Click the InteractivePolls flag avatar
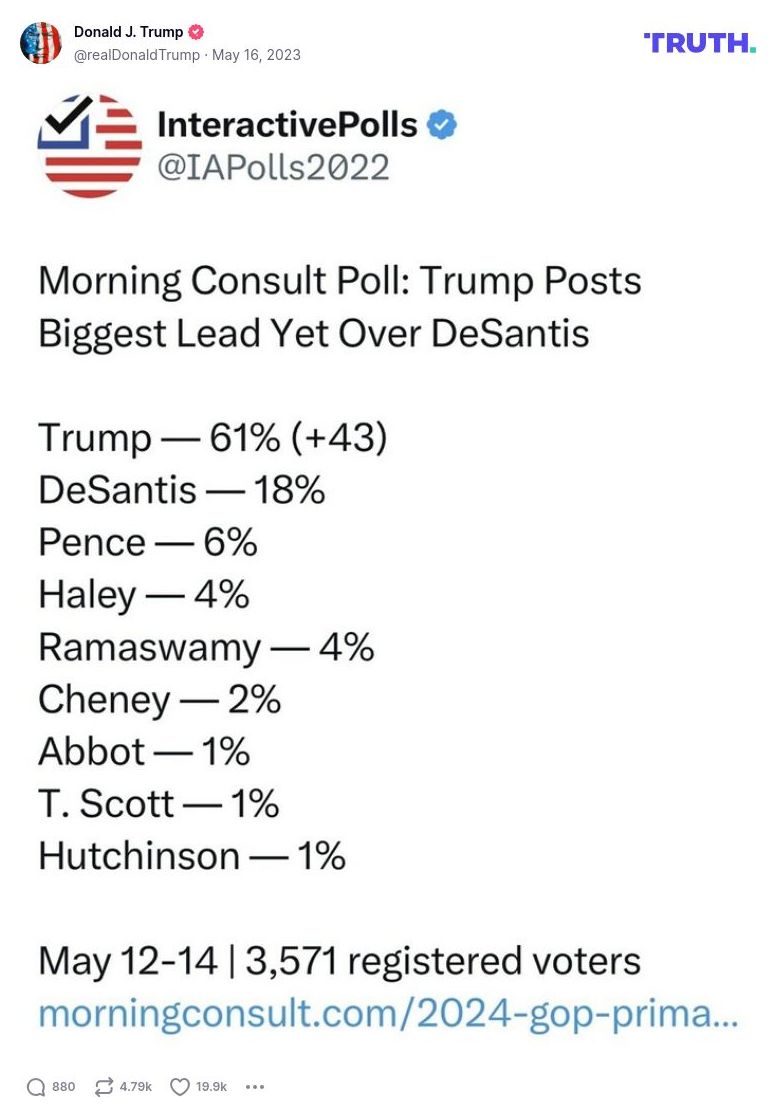Screen dimensions: 777x1117 89,144
